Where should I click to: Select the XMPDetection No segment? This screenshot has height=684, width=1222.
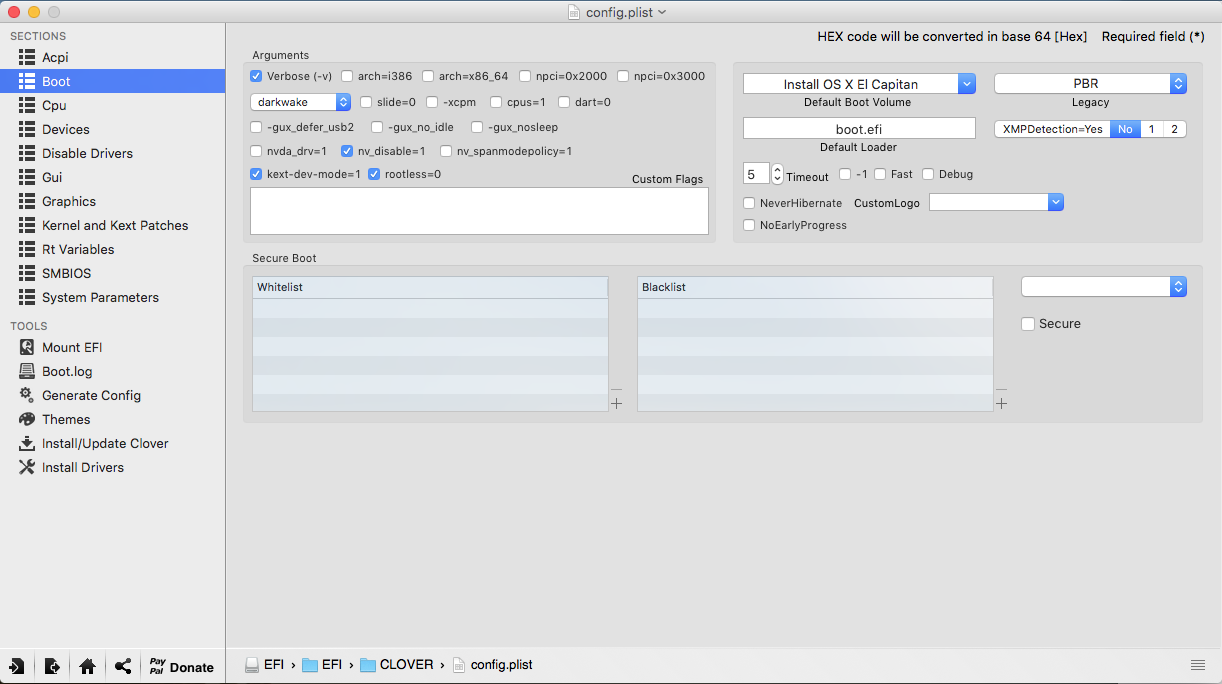[1125, 129]
